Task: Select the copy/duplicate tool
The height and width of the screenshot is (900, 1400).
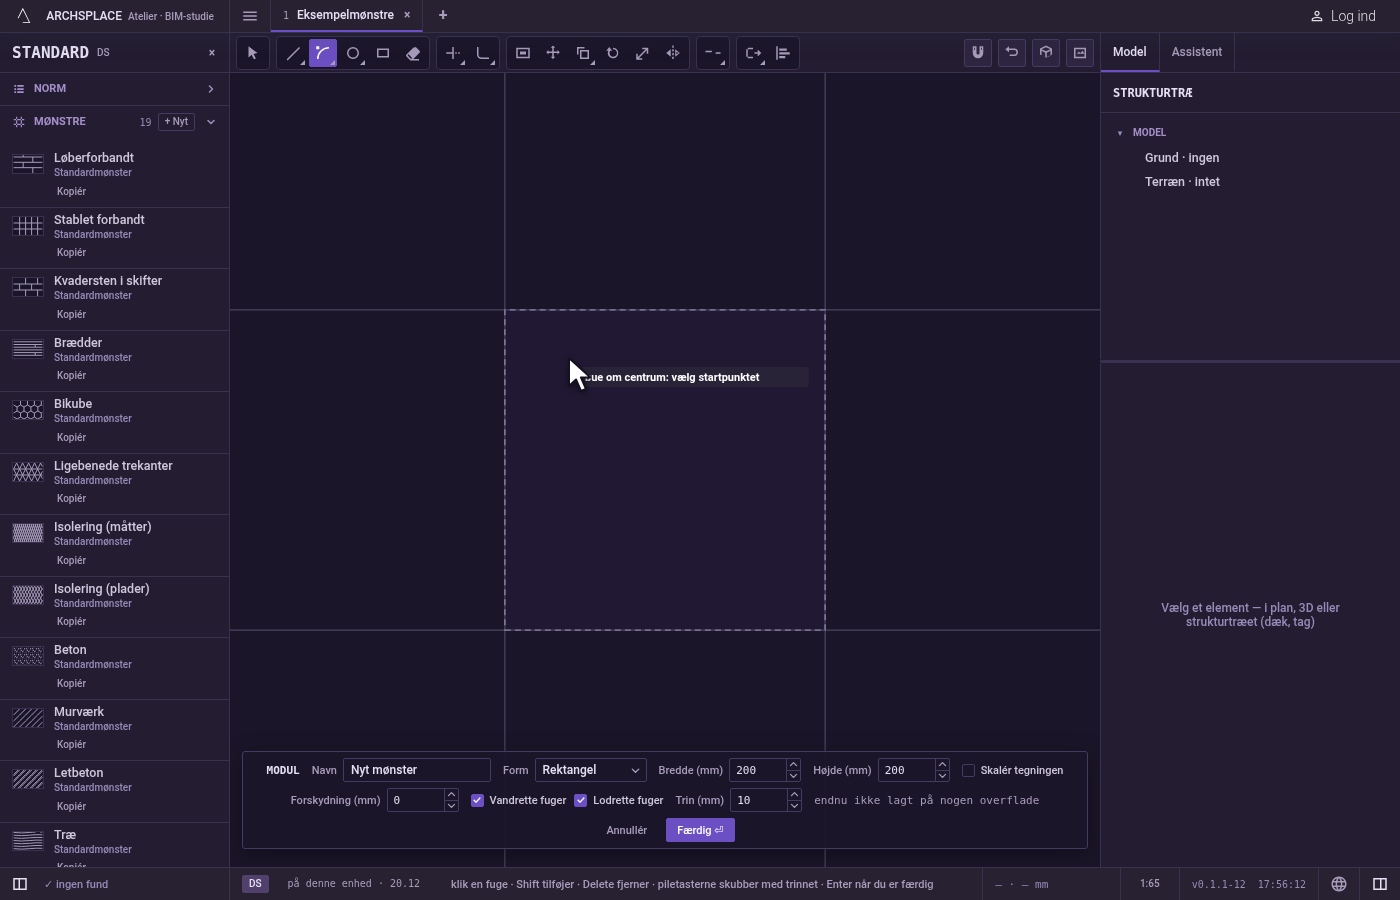Action: click(583, 53)
